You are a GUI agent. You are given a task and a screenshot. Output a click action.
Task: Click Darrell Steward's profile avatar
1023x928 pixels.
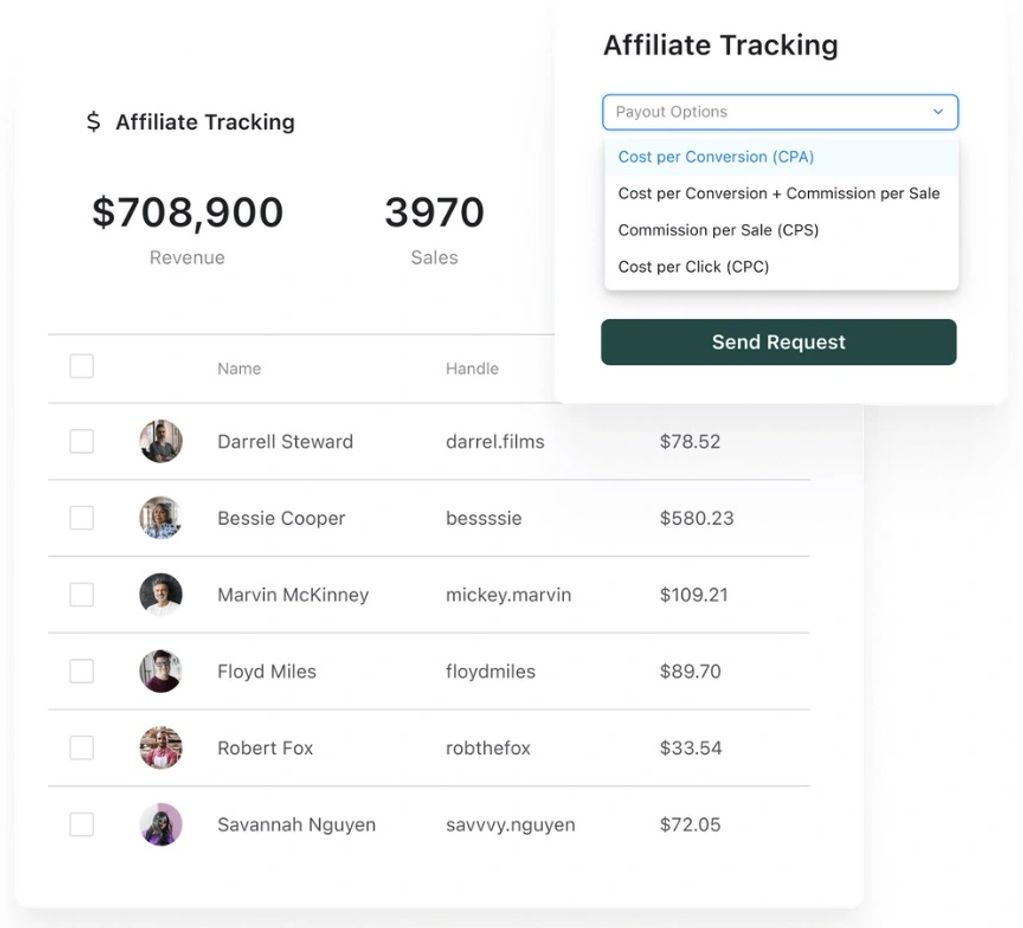[x=160, y=441]
